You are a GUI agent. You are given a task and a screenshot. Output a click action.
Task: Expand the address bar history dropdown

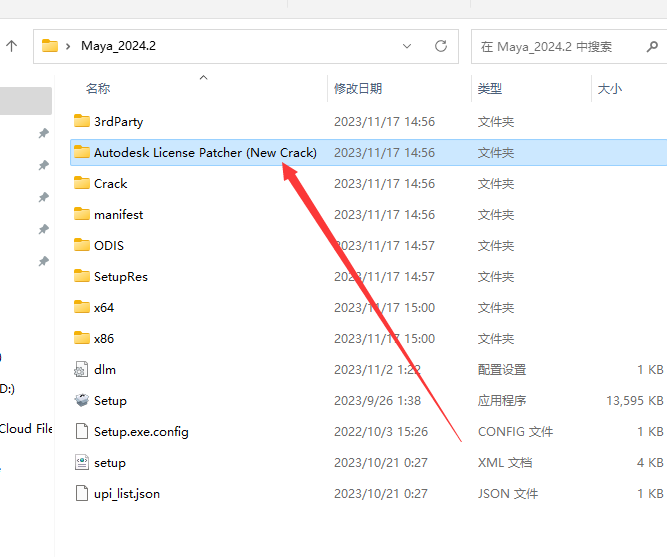pyautogui.click(x=407, y=46)
